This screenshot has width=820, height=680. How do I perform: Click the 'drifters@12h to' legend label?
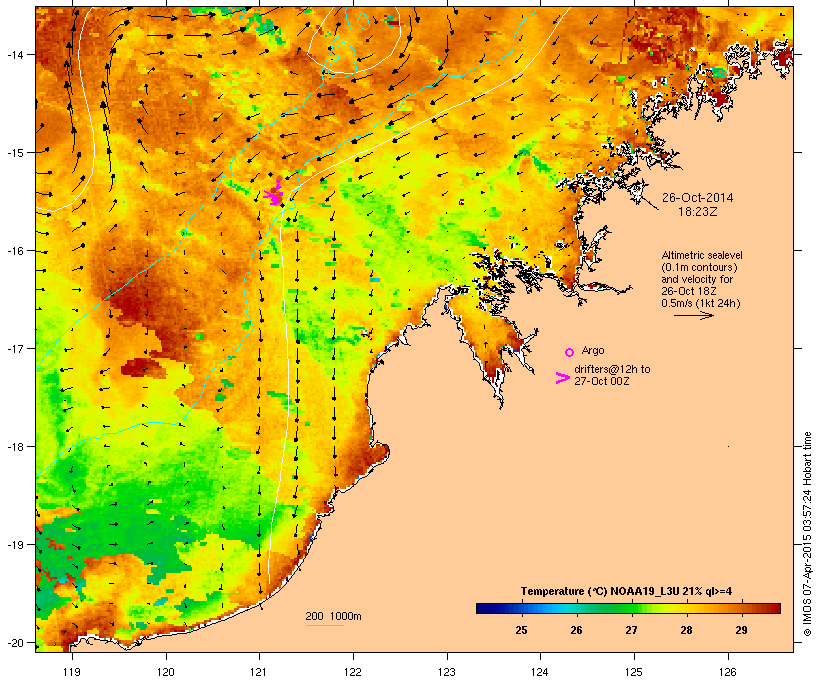tap(612, 369)
